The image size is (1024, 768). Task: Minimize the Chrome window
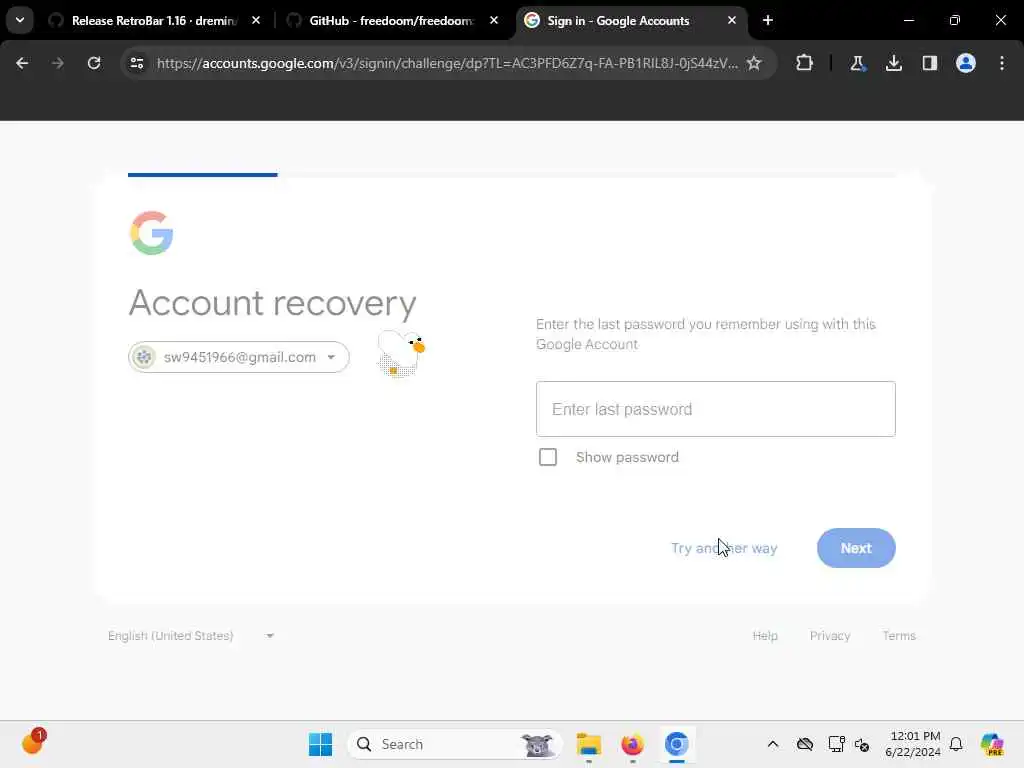pyautogui.click(x=909, y=20)
